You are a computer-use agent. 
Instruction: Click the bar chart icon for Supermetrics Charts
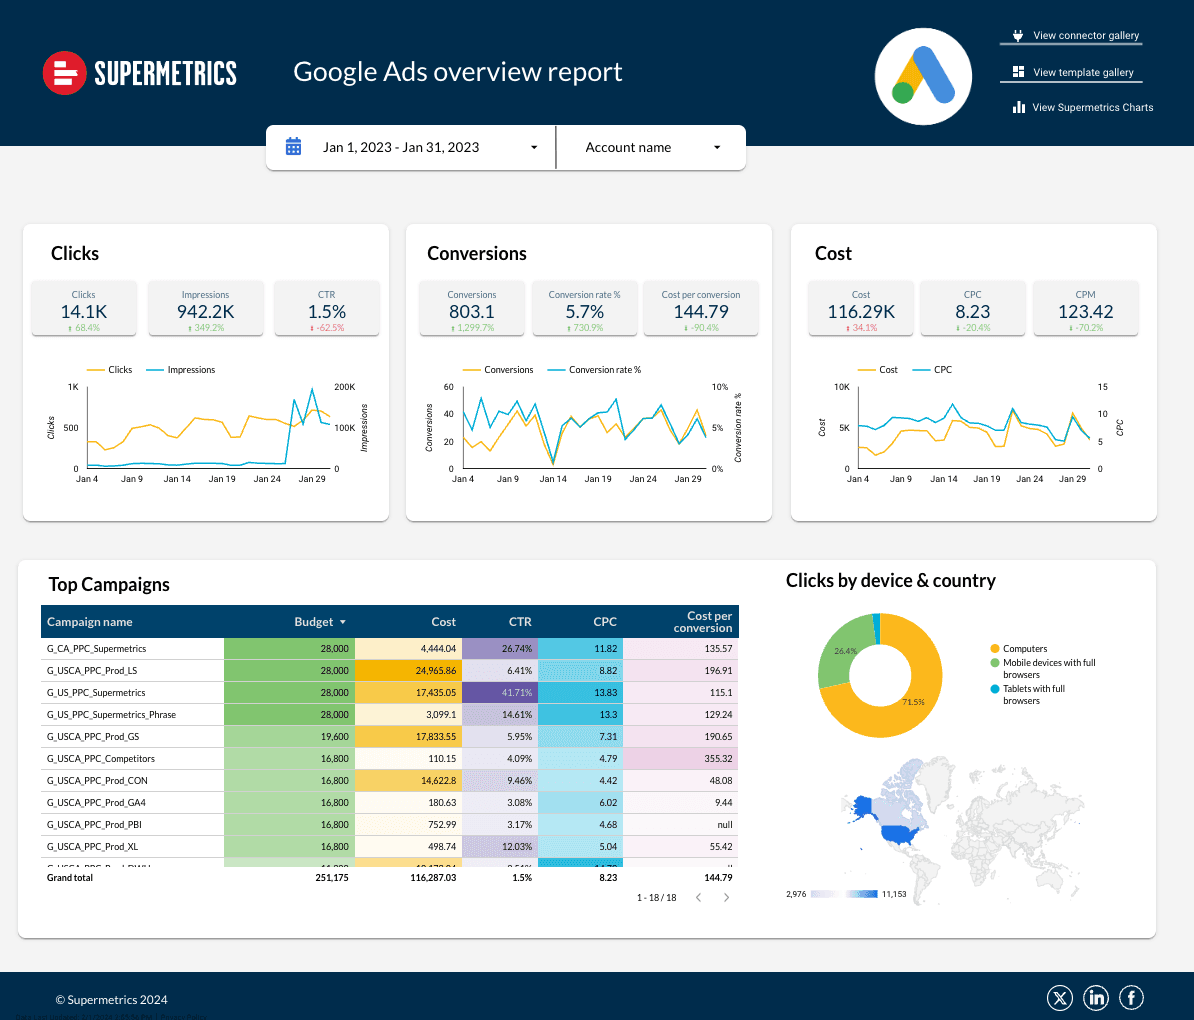coord(1018,107)
